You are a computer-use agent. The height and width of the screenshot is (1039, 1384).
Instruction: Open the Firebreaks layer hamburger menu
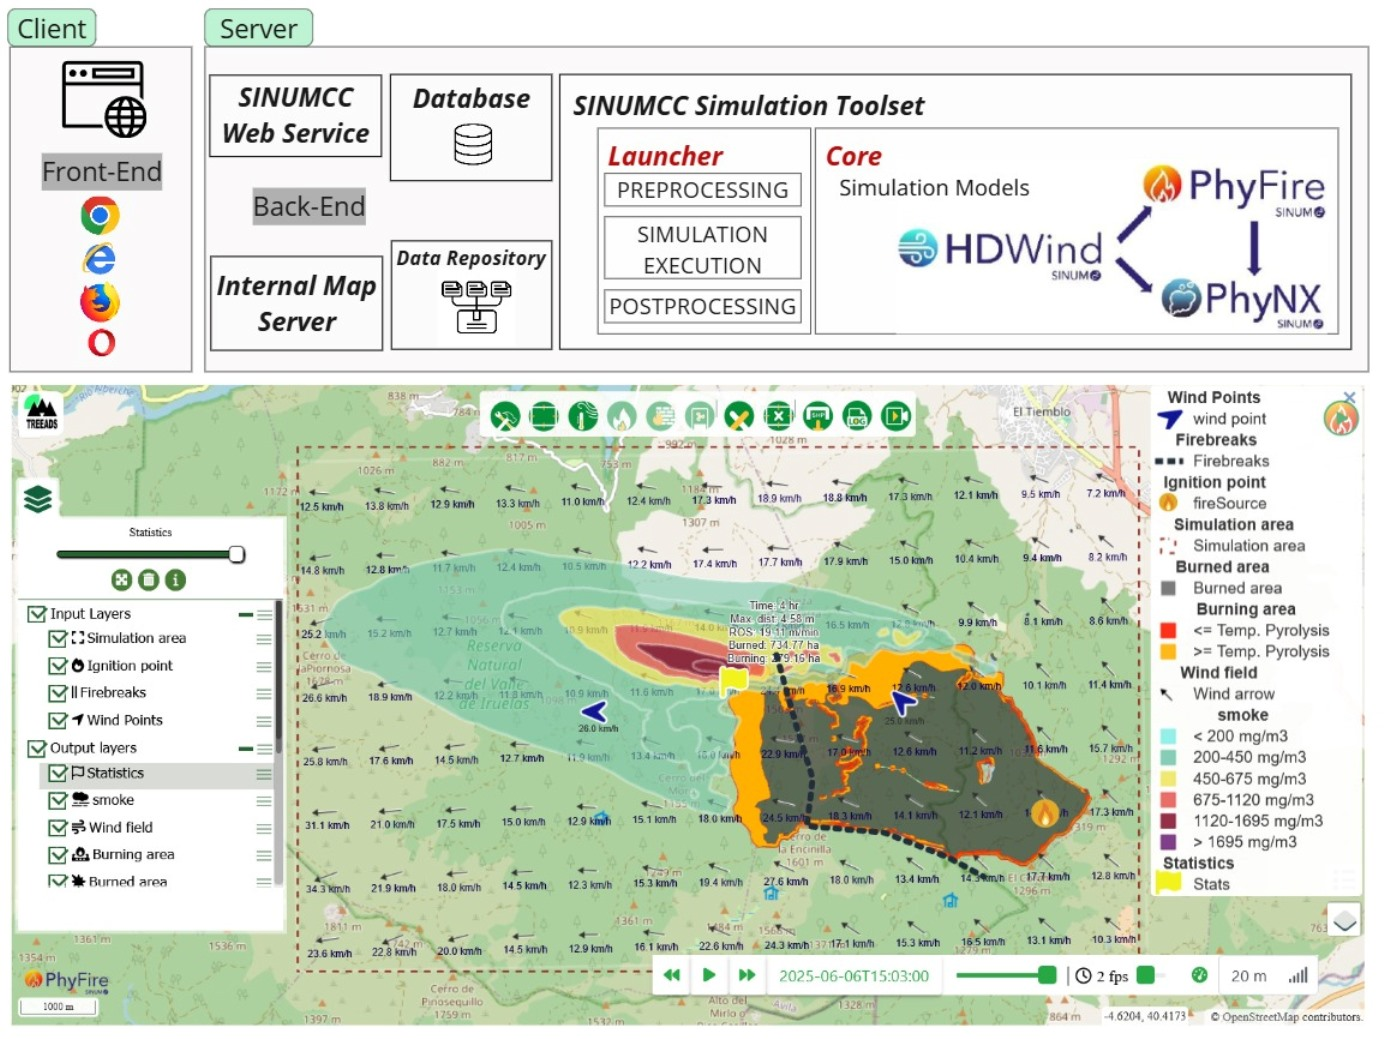[264, 693]
